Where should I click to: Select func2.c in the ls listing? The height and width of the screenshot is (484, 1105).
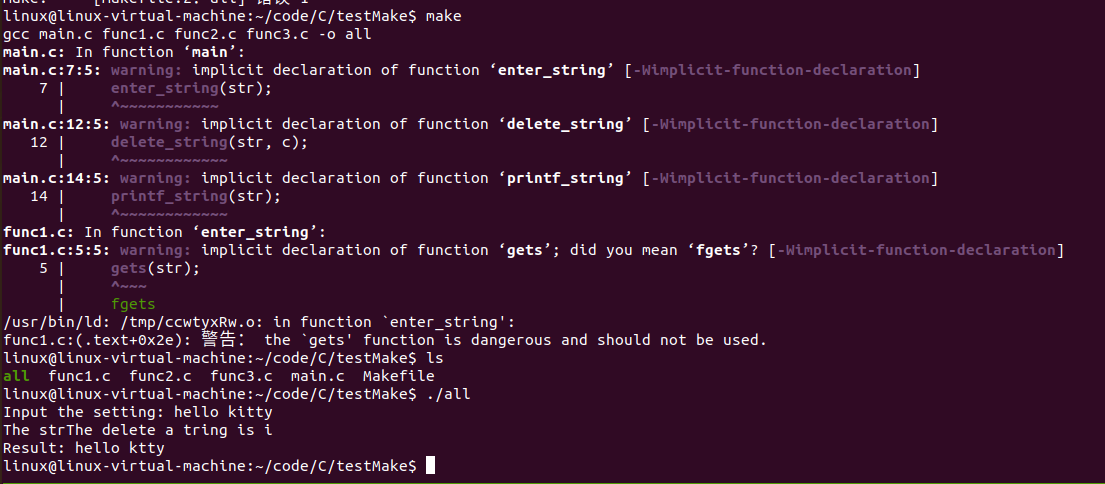tap(158, 376)
